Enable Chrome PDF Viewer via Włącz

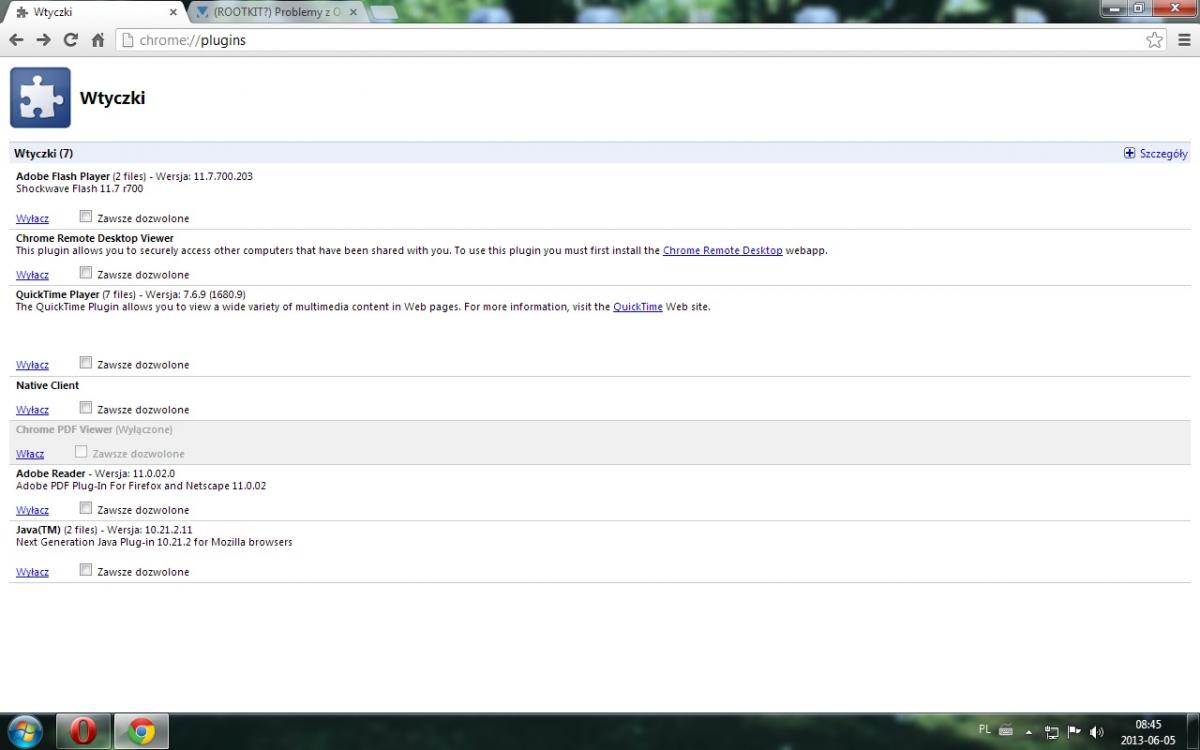coord(30,453)
